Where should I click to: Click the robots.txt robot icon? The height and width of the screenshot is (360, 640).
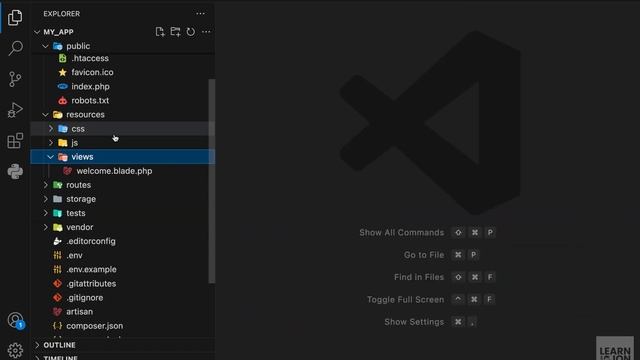tap(62, 100)
